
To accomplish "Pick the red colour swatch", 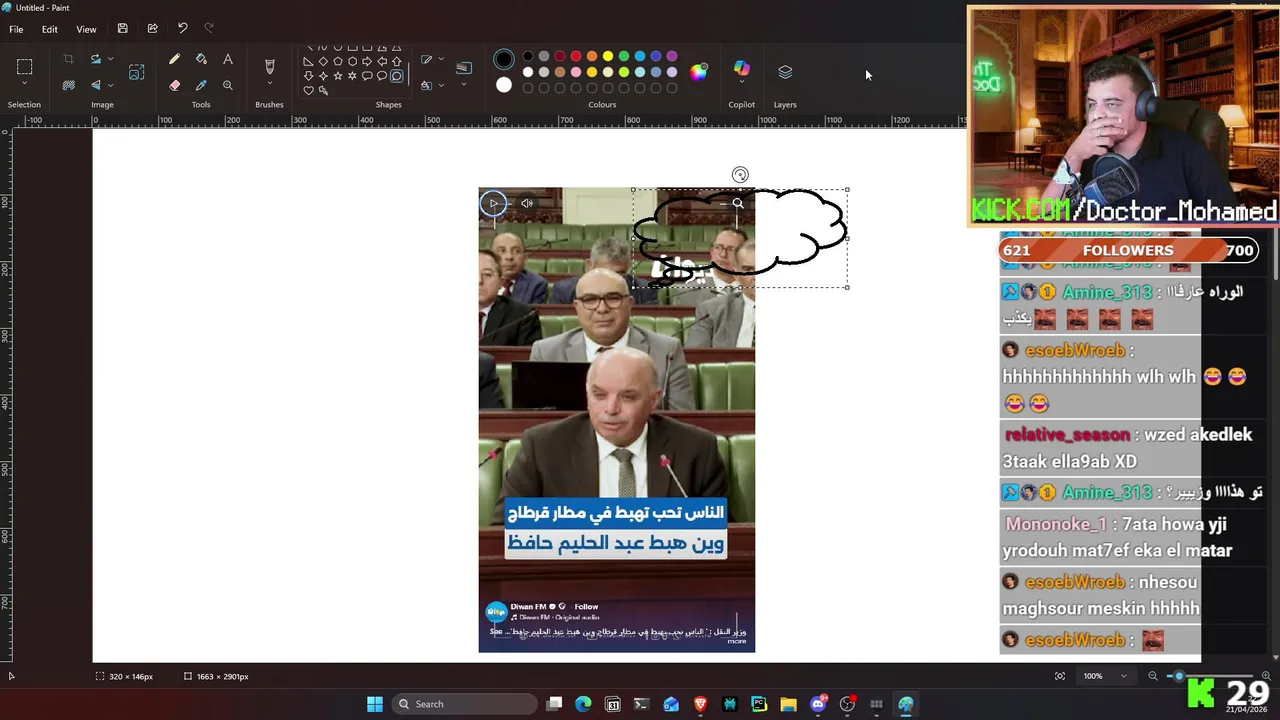I will (576, 56).
